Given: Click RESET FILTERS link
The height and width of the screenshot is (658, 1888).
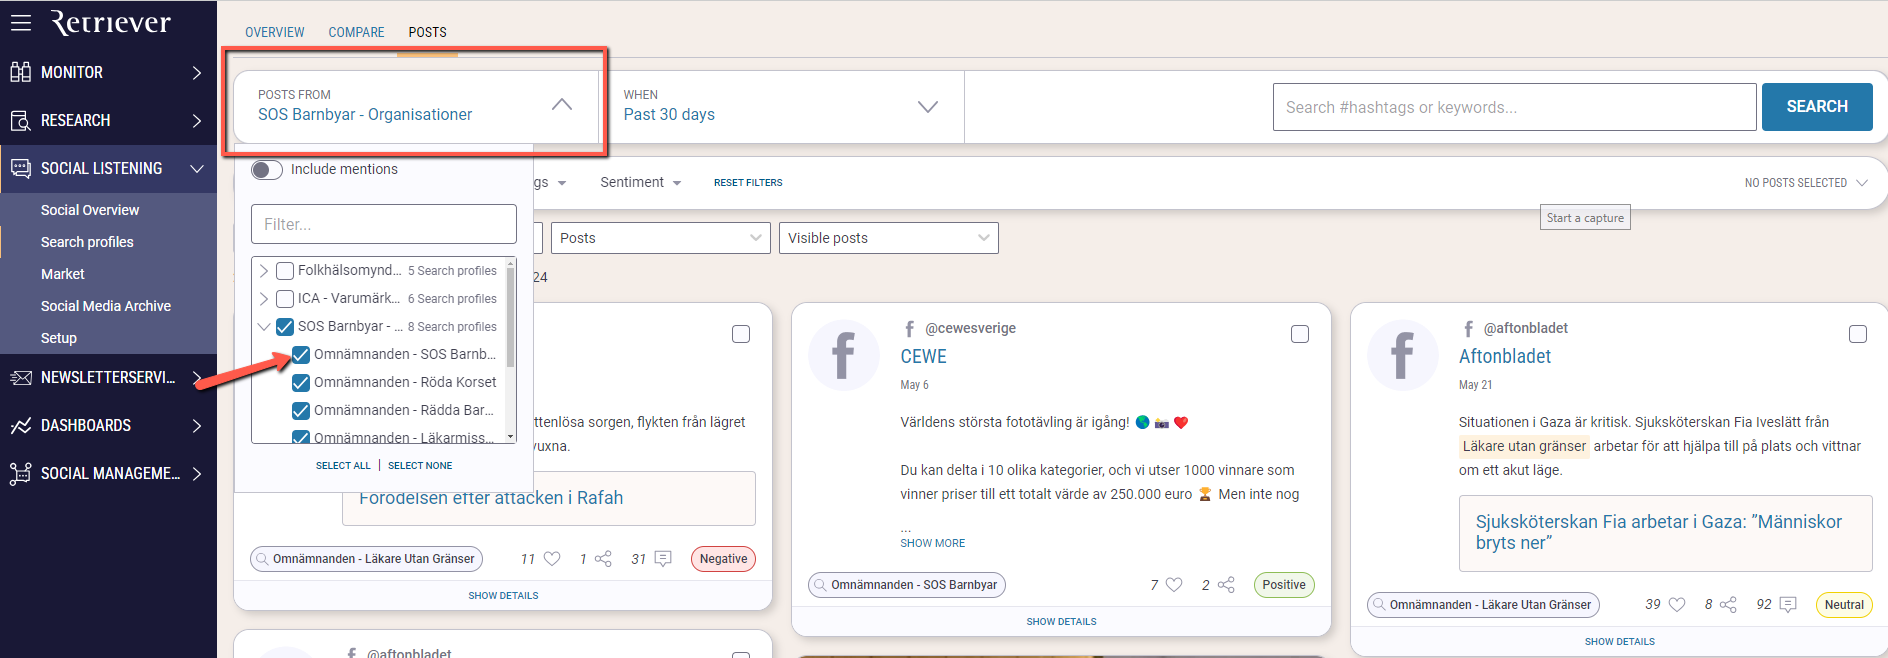Looking at the screenshot, I should pyautogui.click(x=748, y=183).
